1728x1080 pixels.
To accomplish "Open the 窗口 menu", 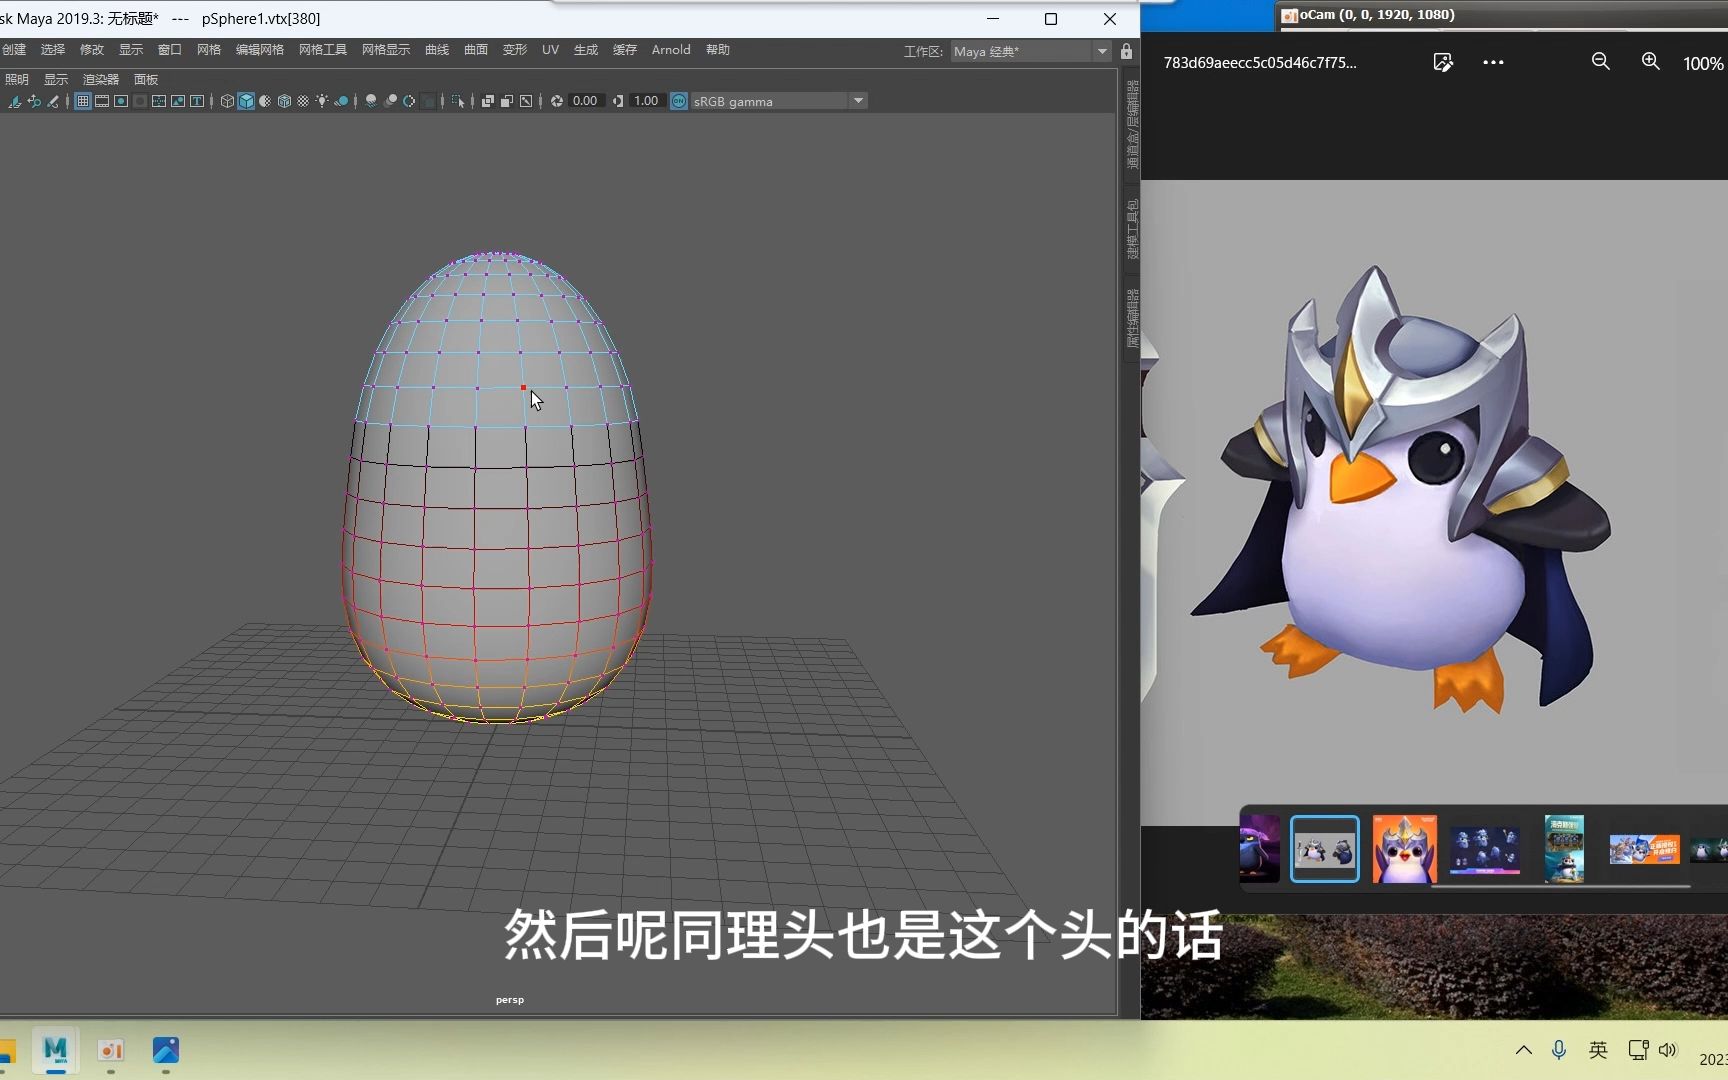I will [170, 50].
